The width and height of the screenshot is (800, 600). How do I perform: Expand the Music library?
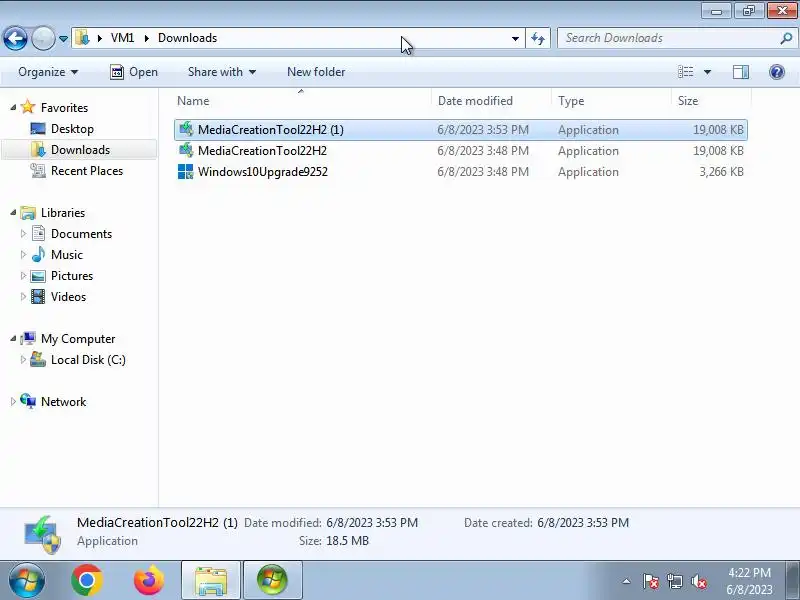click(23, 255)
